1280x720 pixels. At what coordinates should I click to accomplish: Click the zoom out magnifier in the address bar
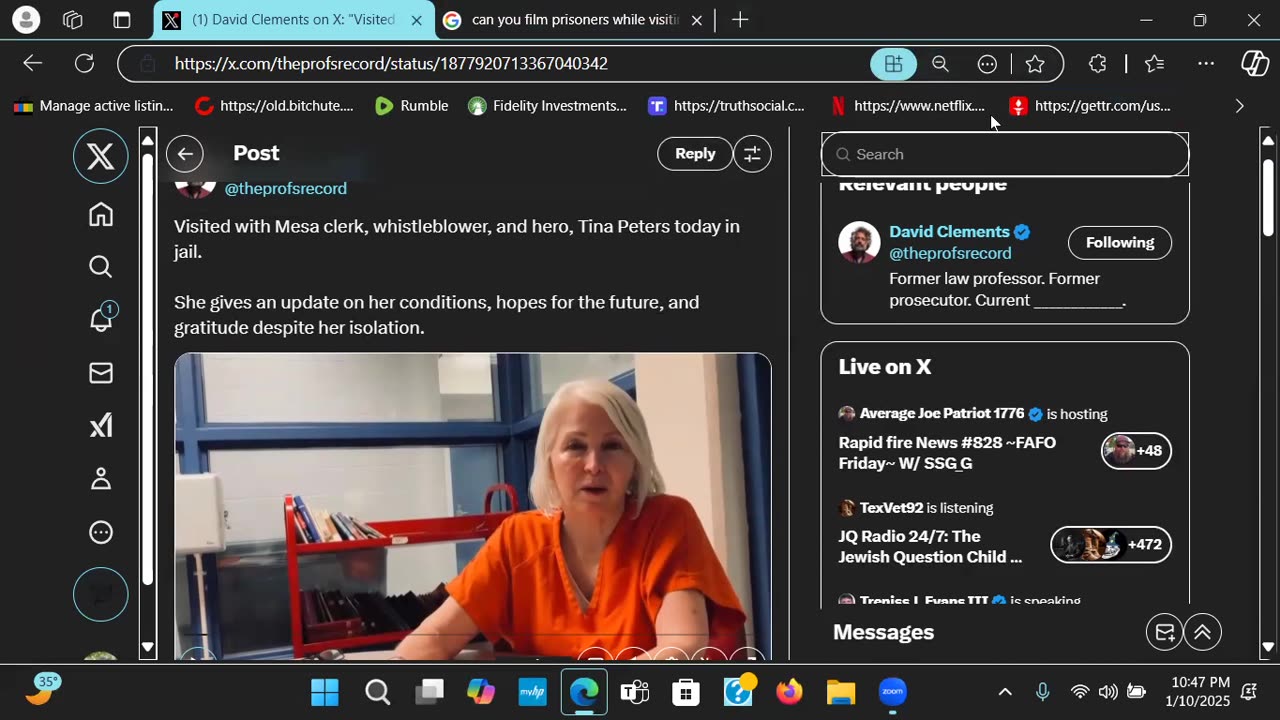coord(940,64)
